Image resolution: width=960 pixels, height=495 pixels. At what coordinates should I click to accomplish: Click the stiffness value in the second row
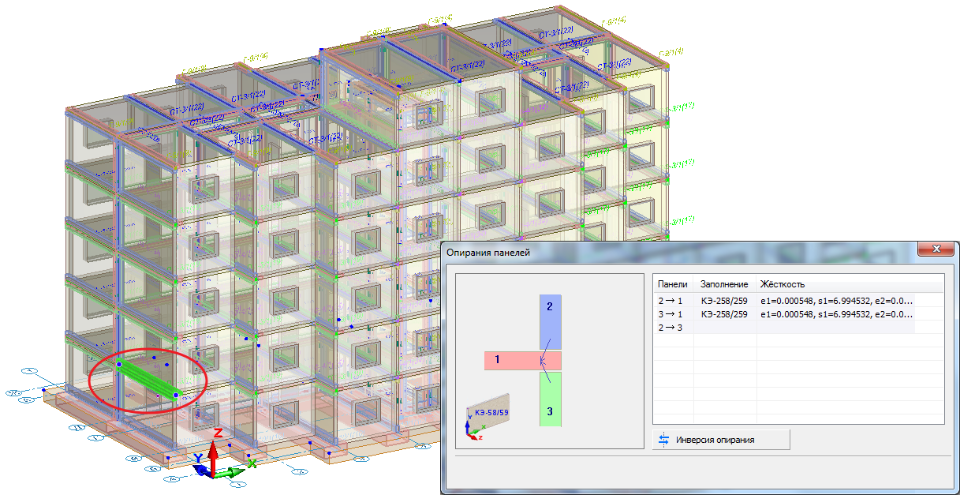coord(836,314)
